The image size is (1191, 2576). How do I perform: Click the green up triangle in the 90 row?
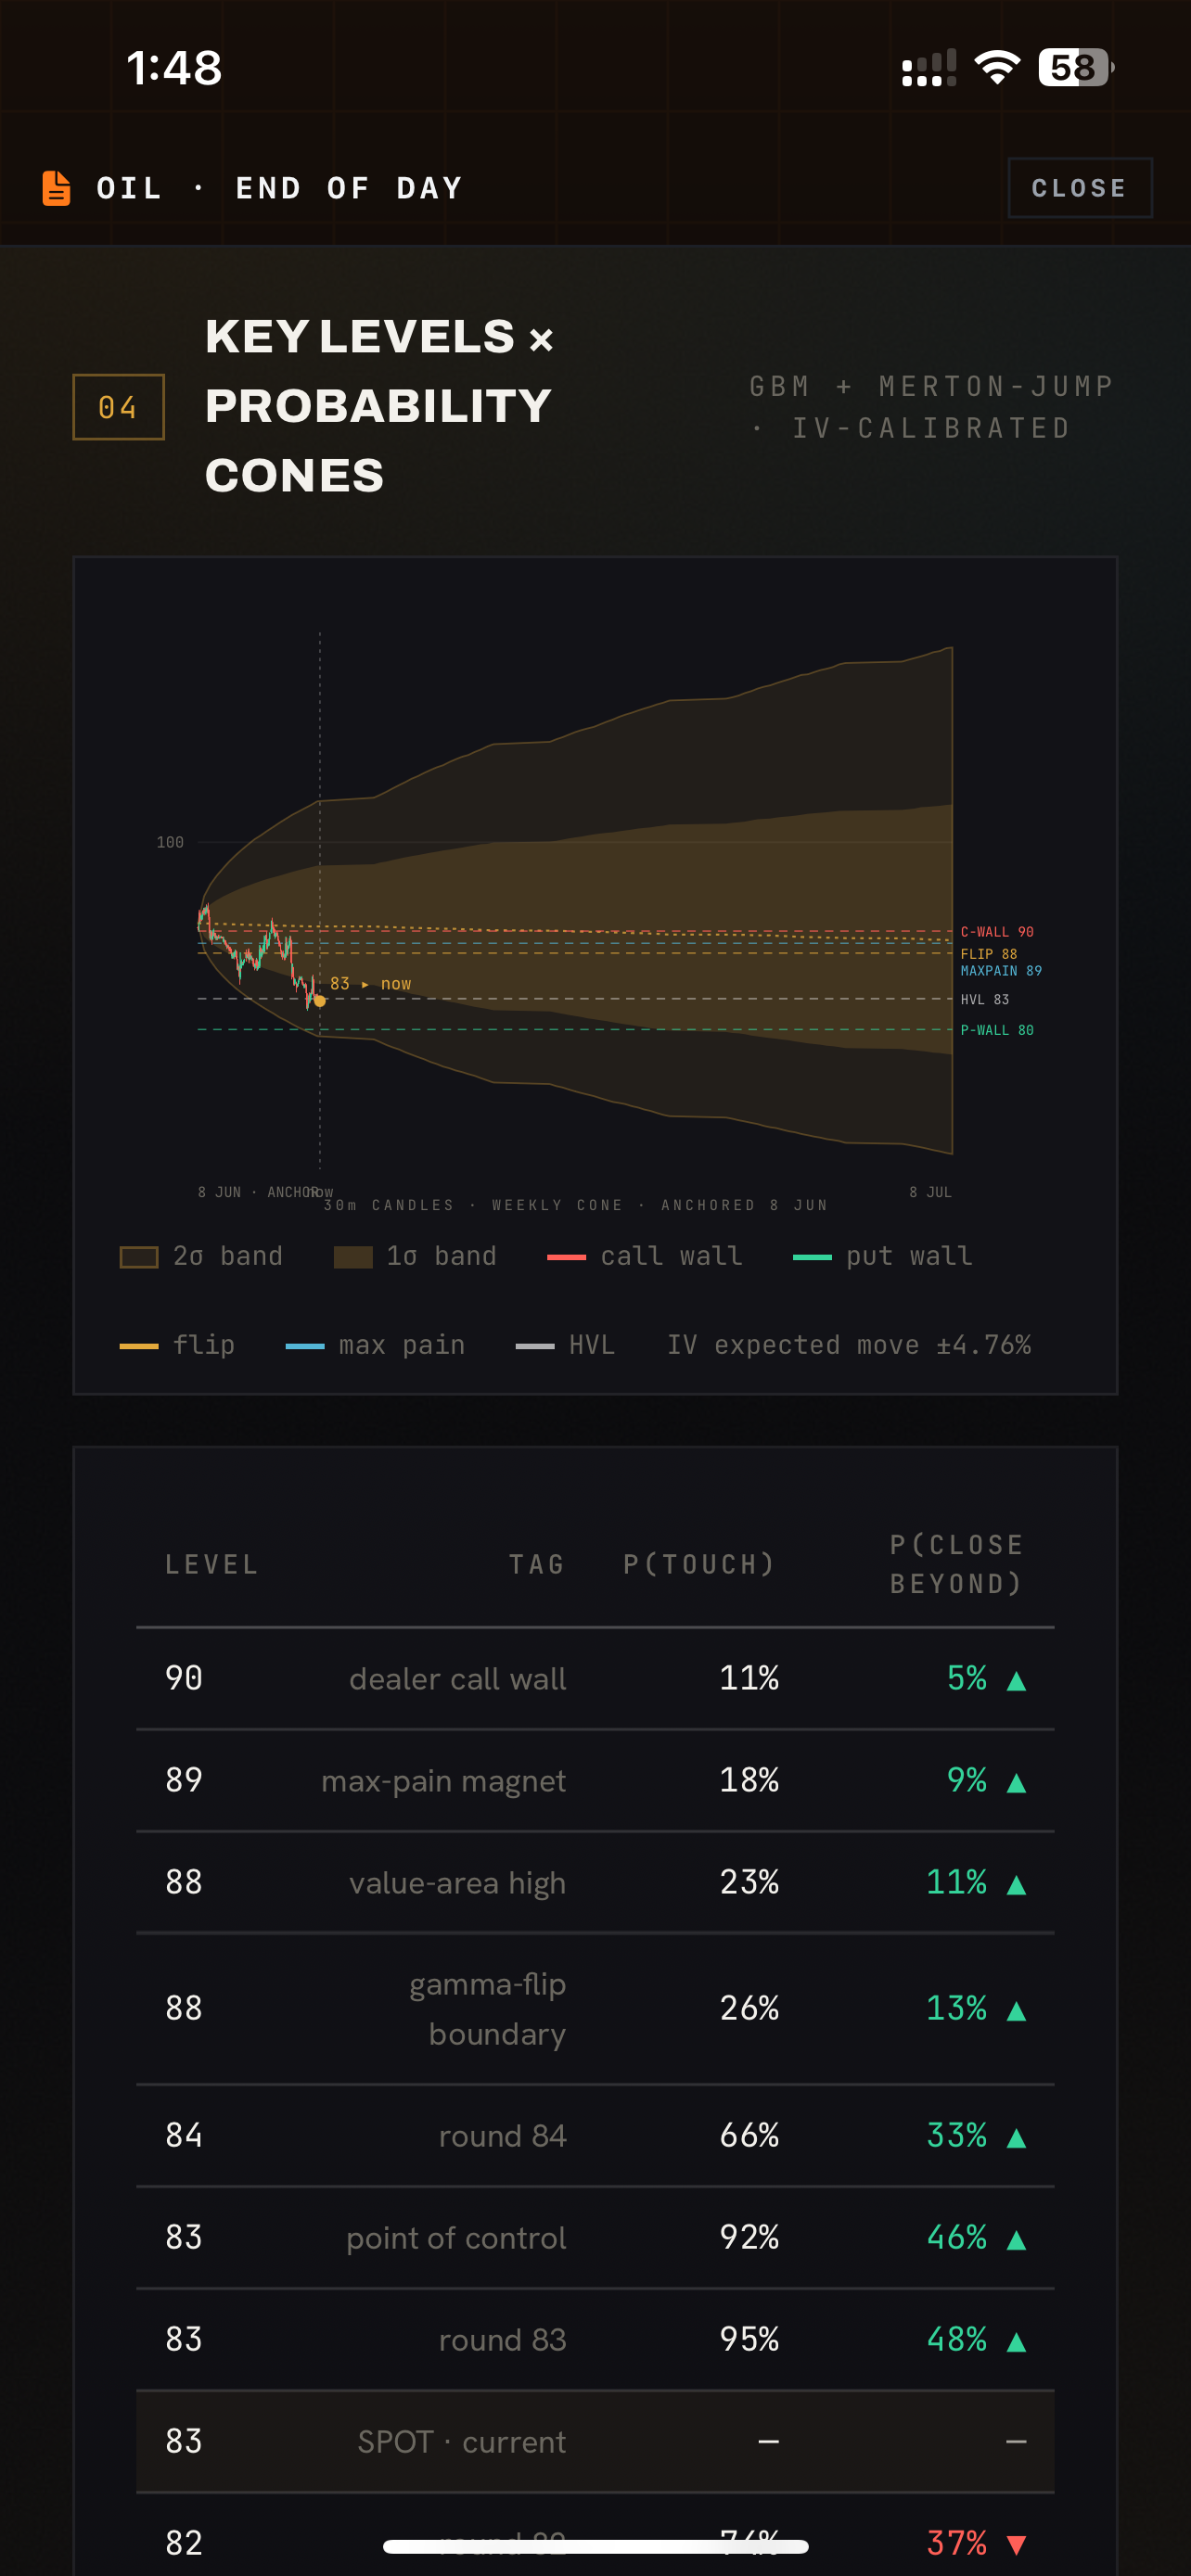(1016, 1680)
